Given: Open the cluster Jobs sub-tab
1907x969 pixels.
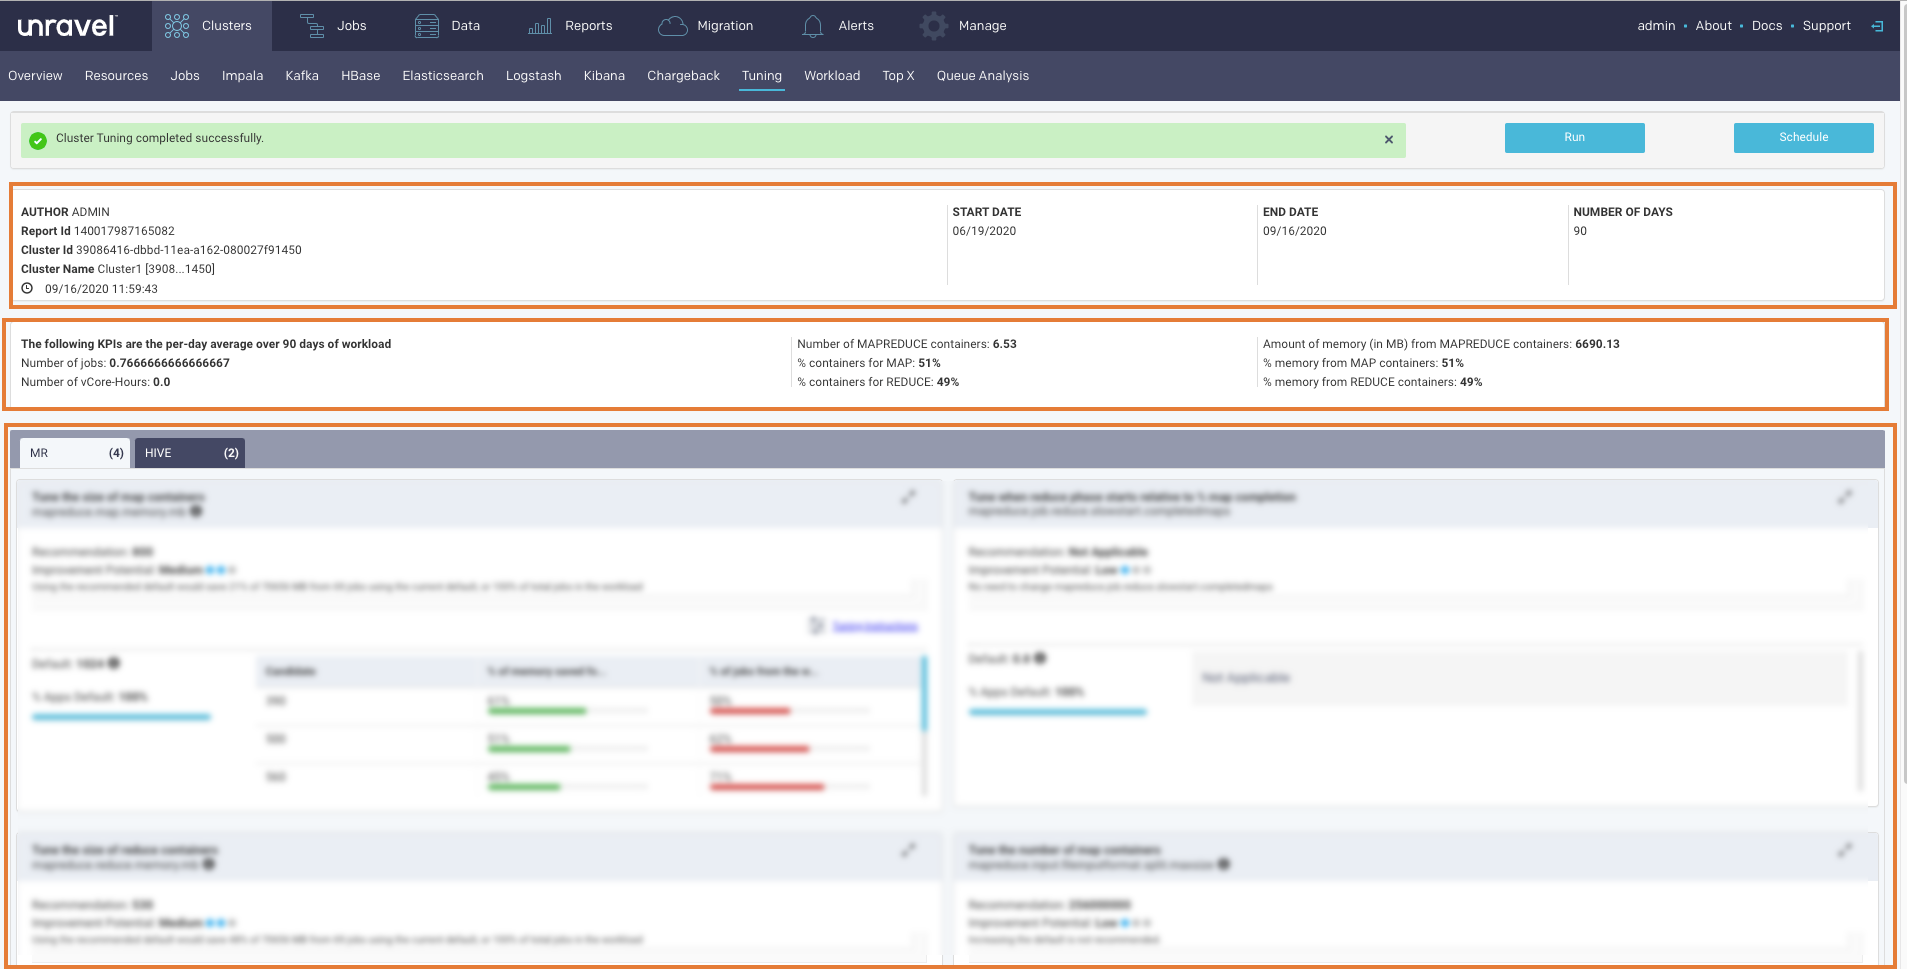Looking at the screenshot, I should pyautogui.click(x=185, y=76).
